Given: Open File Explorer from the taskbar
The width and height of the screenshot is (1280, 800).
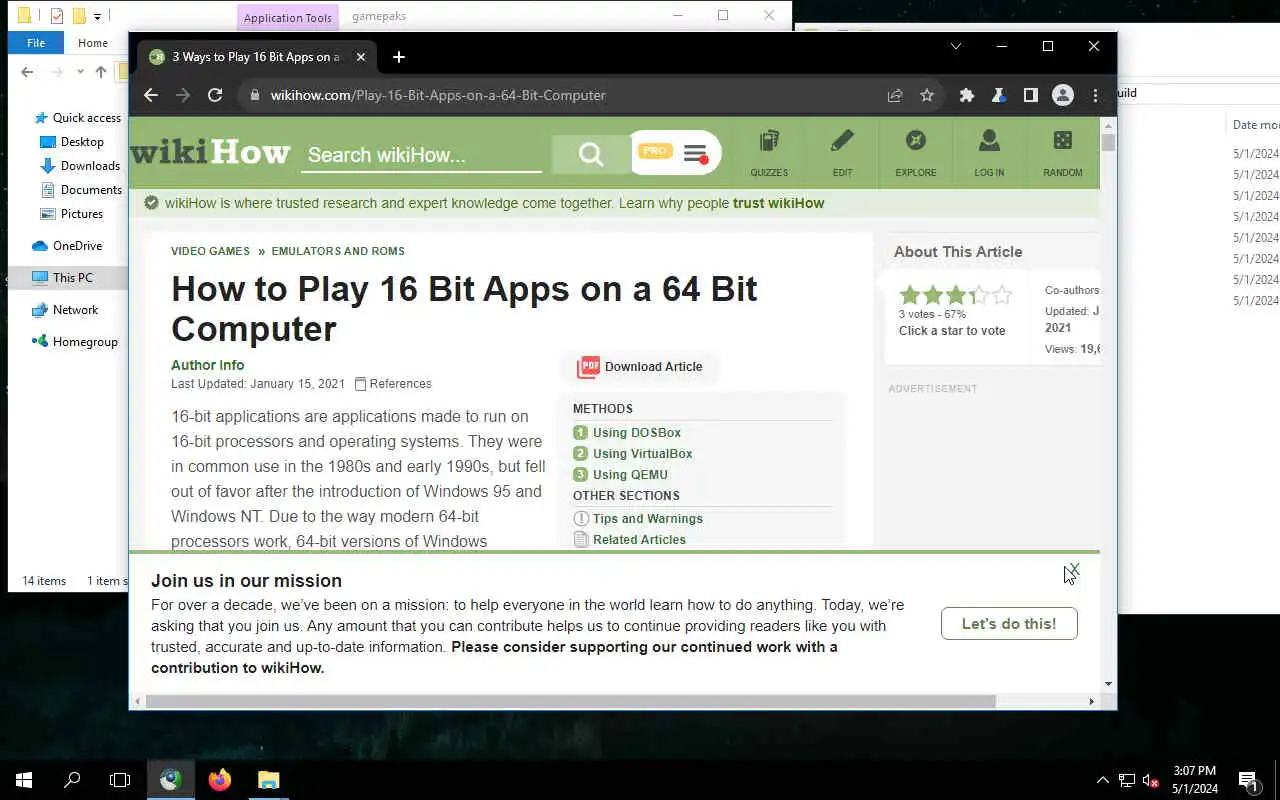Looking at the screenshot, I should 268,780.
